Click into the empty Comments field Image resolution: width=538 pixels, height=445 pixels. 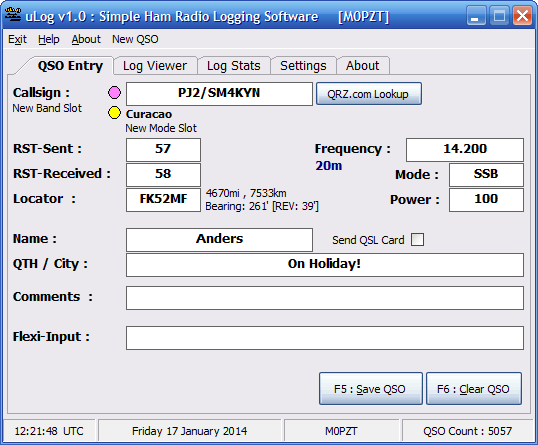(x=325, y=298)
